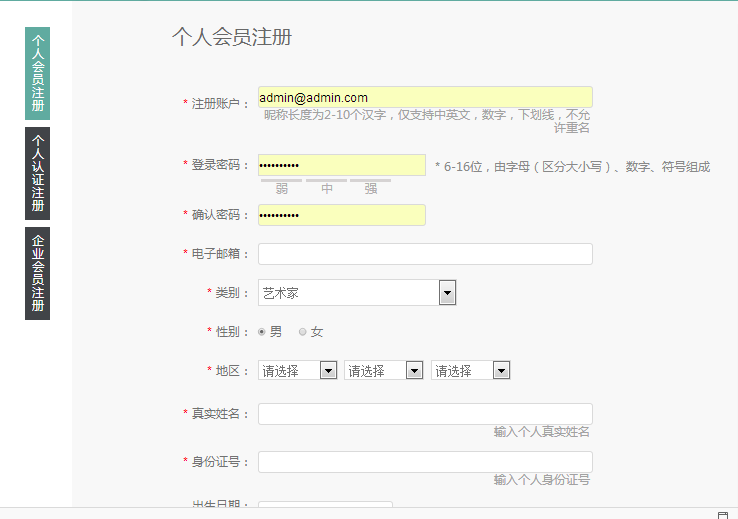Switch to the 企业会员注册 side tab
Viewport: 738px width, 519px height.
tap(37, 273)
